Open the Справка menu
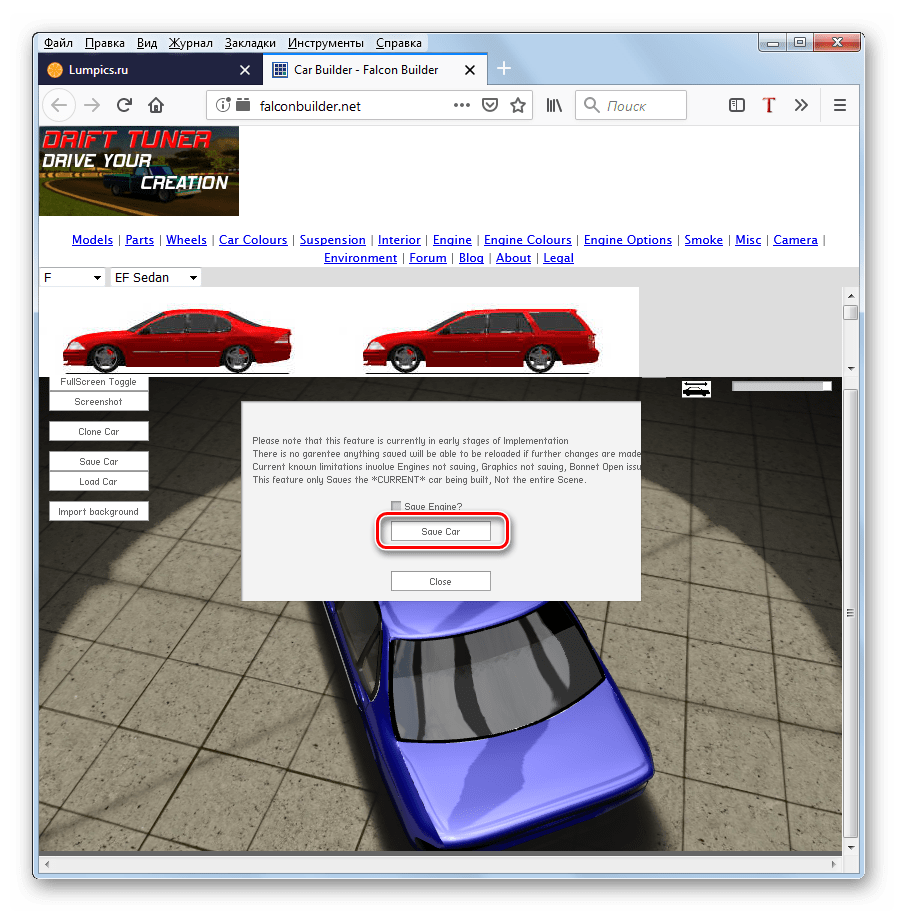898x912 pixels. click(x=399, y=42)
